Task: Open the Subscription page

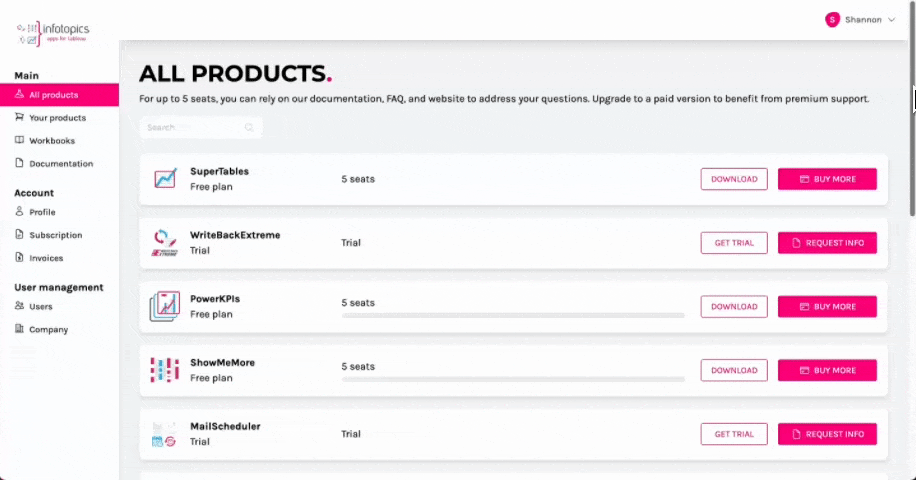Action: click(x=55, y=235)
